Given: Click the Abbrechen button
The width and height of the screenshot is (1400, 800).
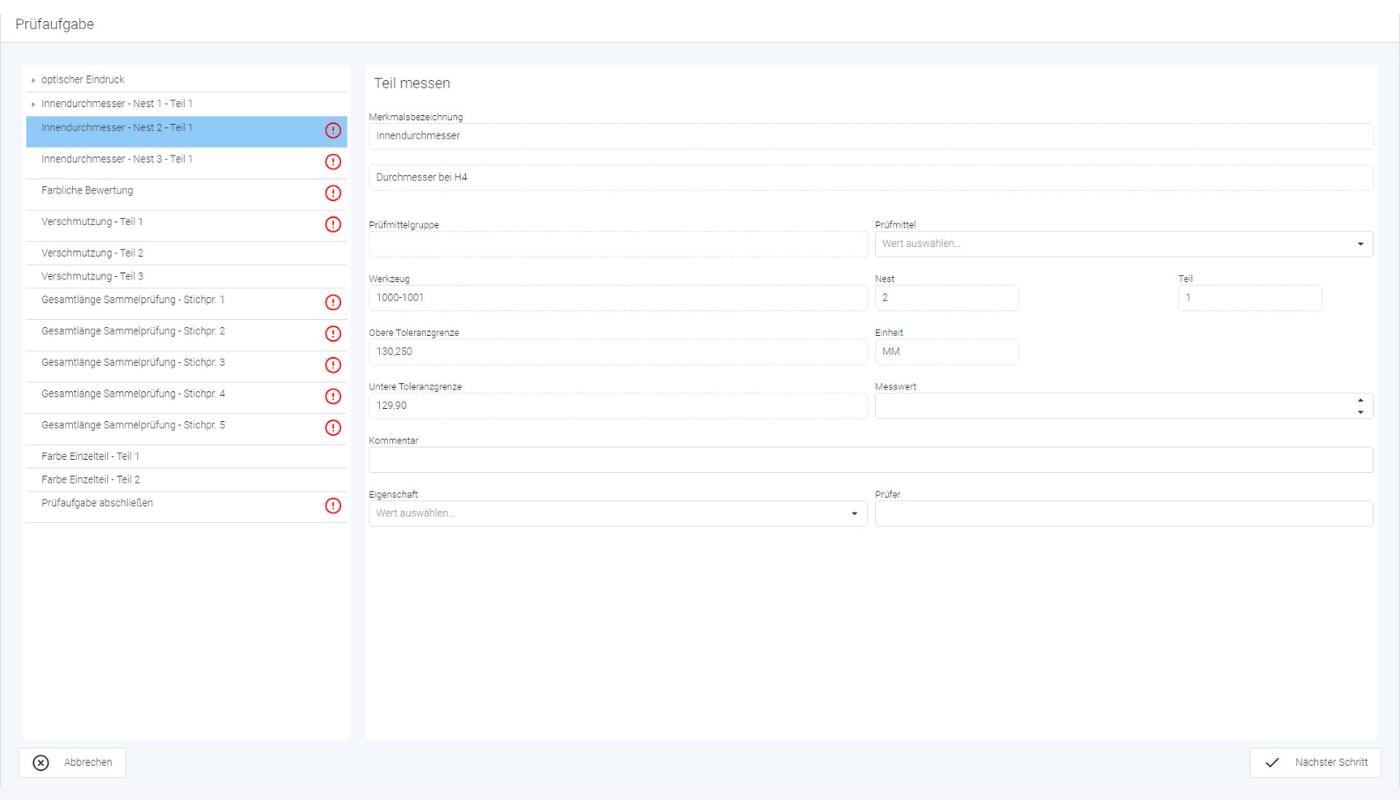Looking at the screenshot, I should [x=72, y=762].
